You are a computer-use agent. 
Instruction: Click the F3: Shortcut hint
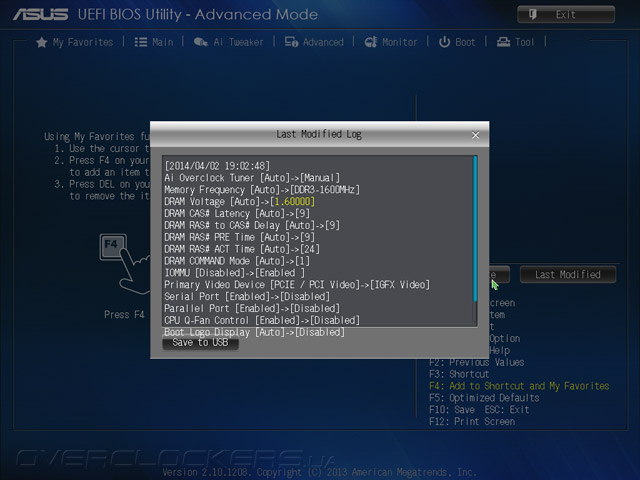point(459,374)
